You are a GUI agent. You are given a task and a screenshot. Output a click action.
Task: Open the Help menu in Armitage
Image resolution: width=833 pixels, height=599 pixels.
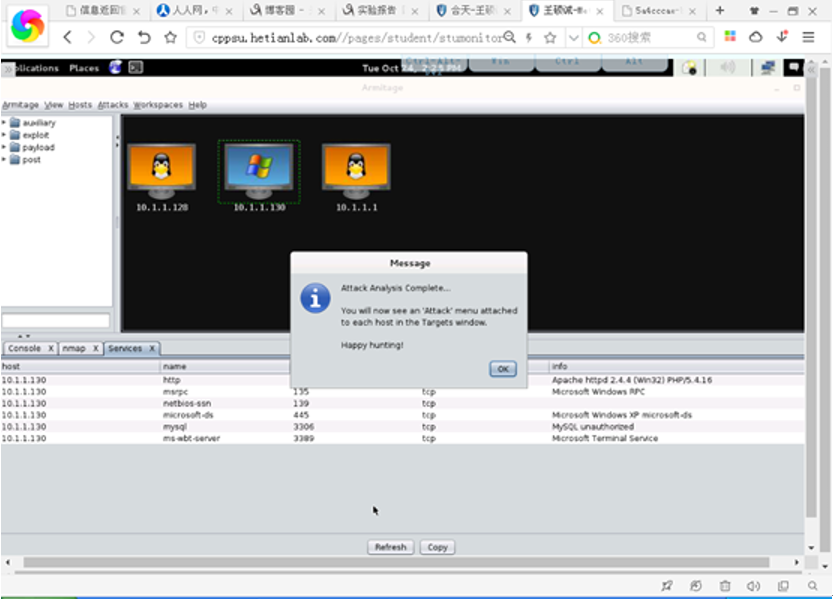[198, 105]
